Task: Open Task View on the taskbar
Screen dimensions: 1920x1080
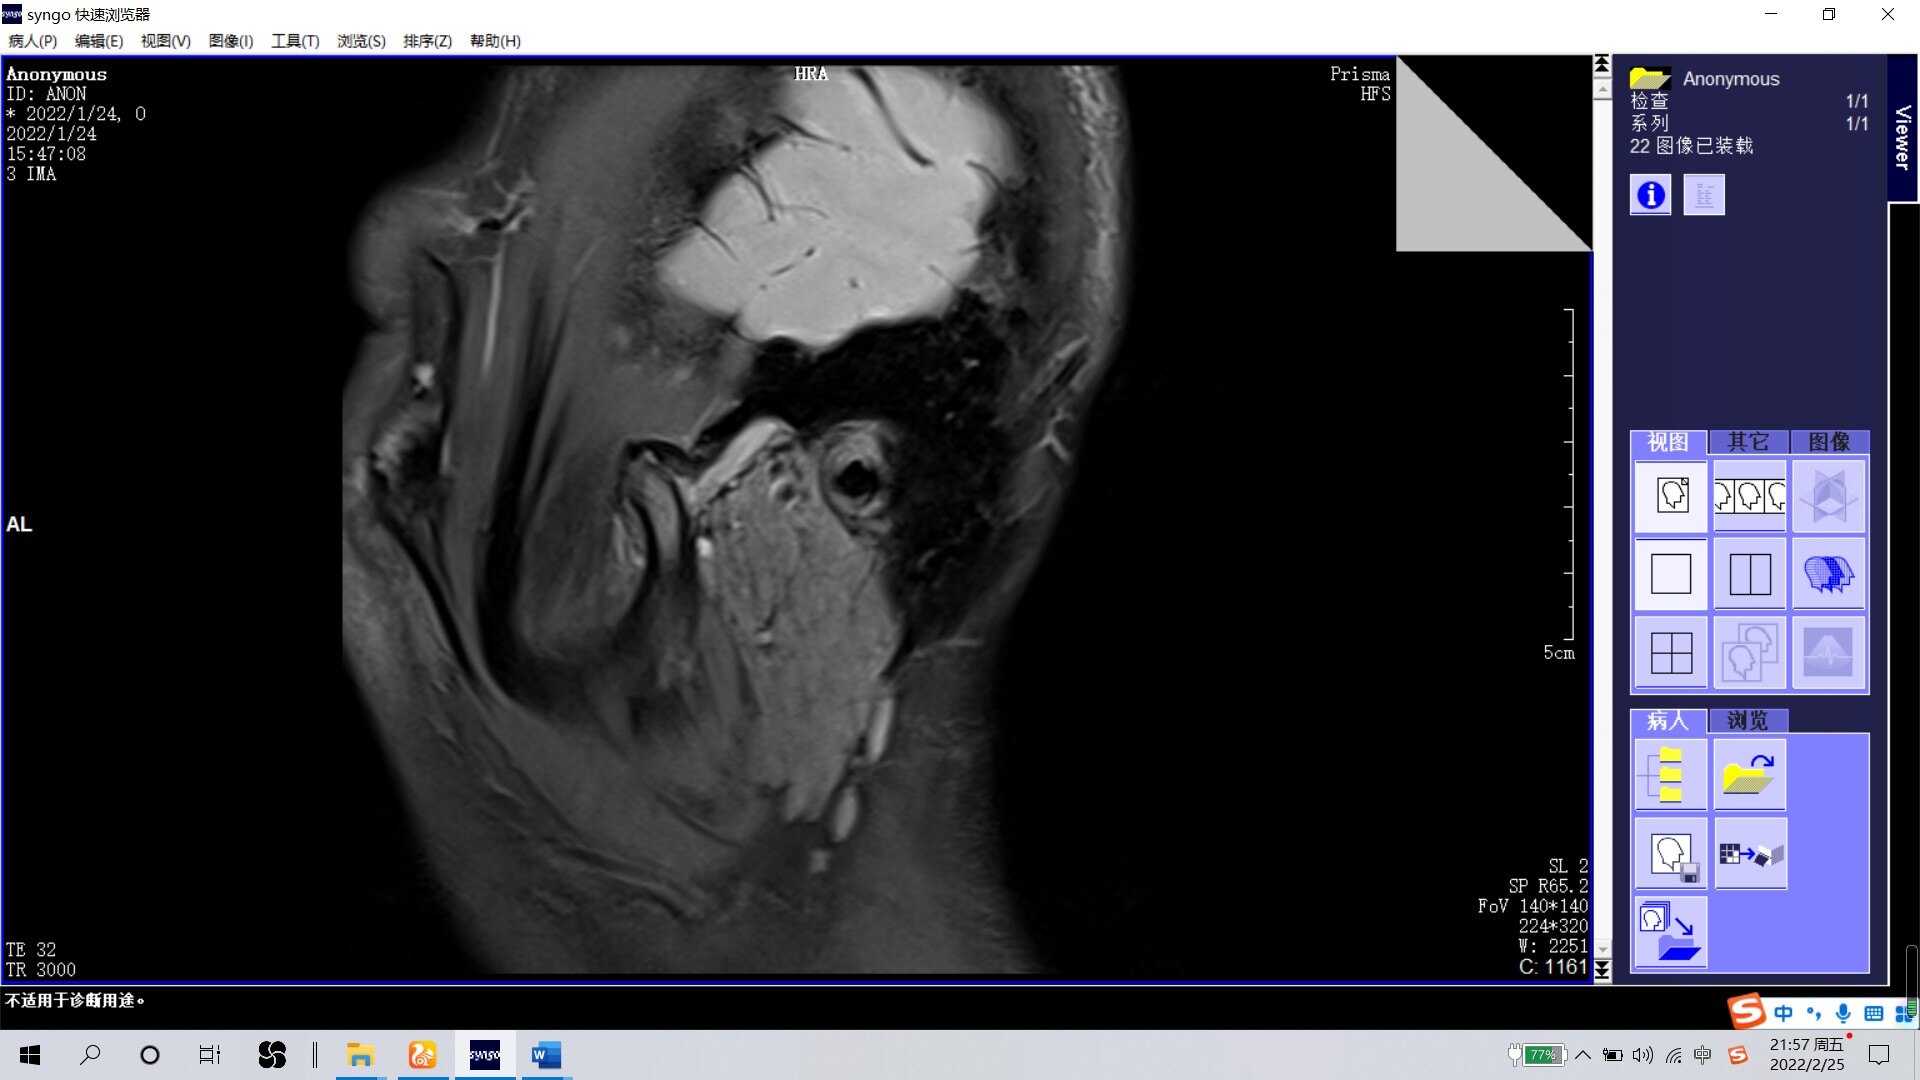Action: [209, 1055]
